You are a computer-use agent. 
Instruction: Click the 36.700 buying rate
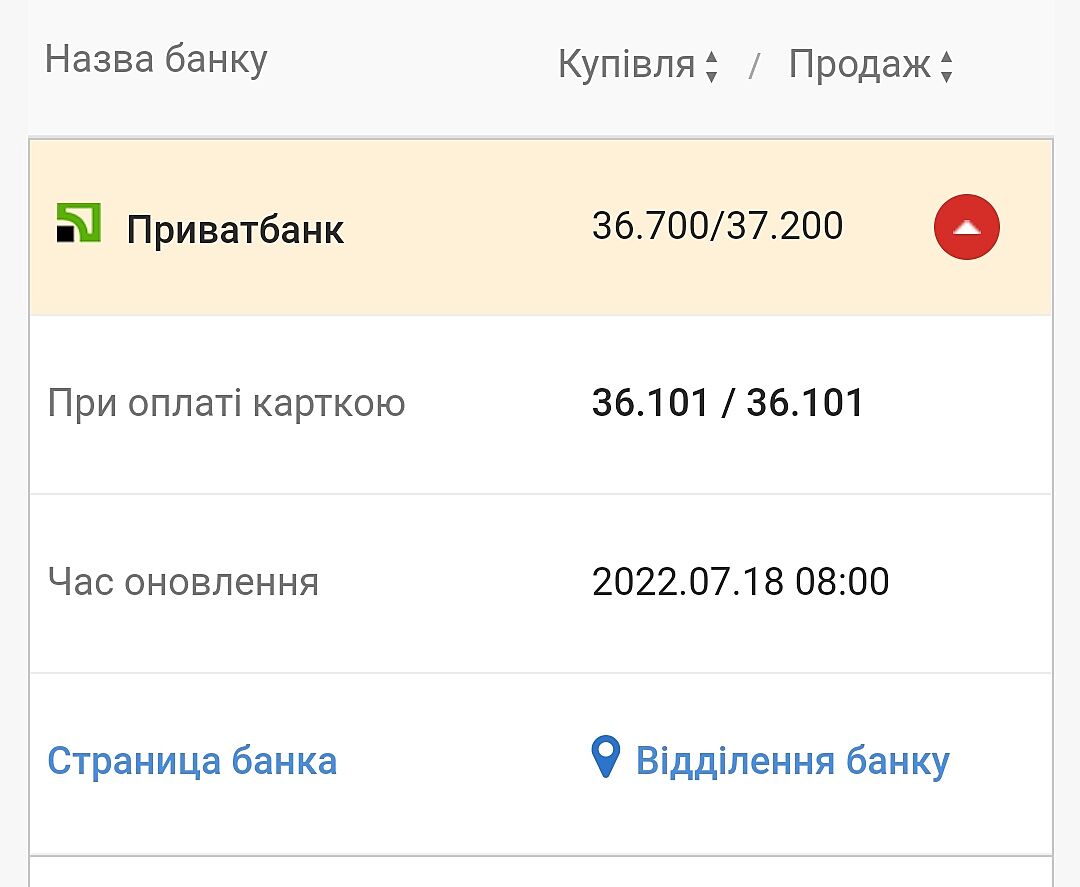pyautogui.click(x=646, y=226)
